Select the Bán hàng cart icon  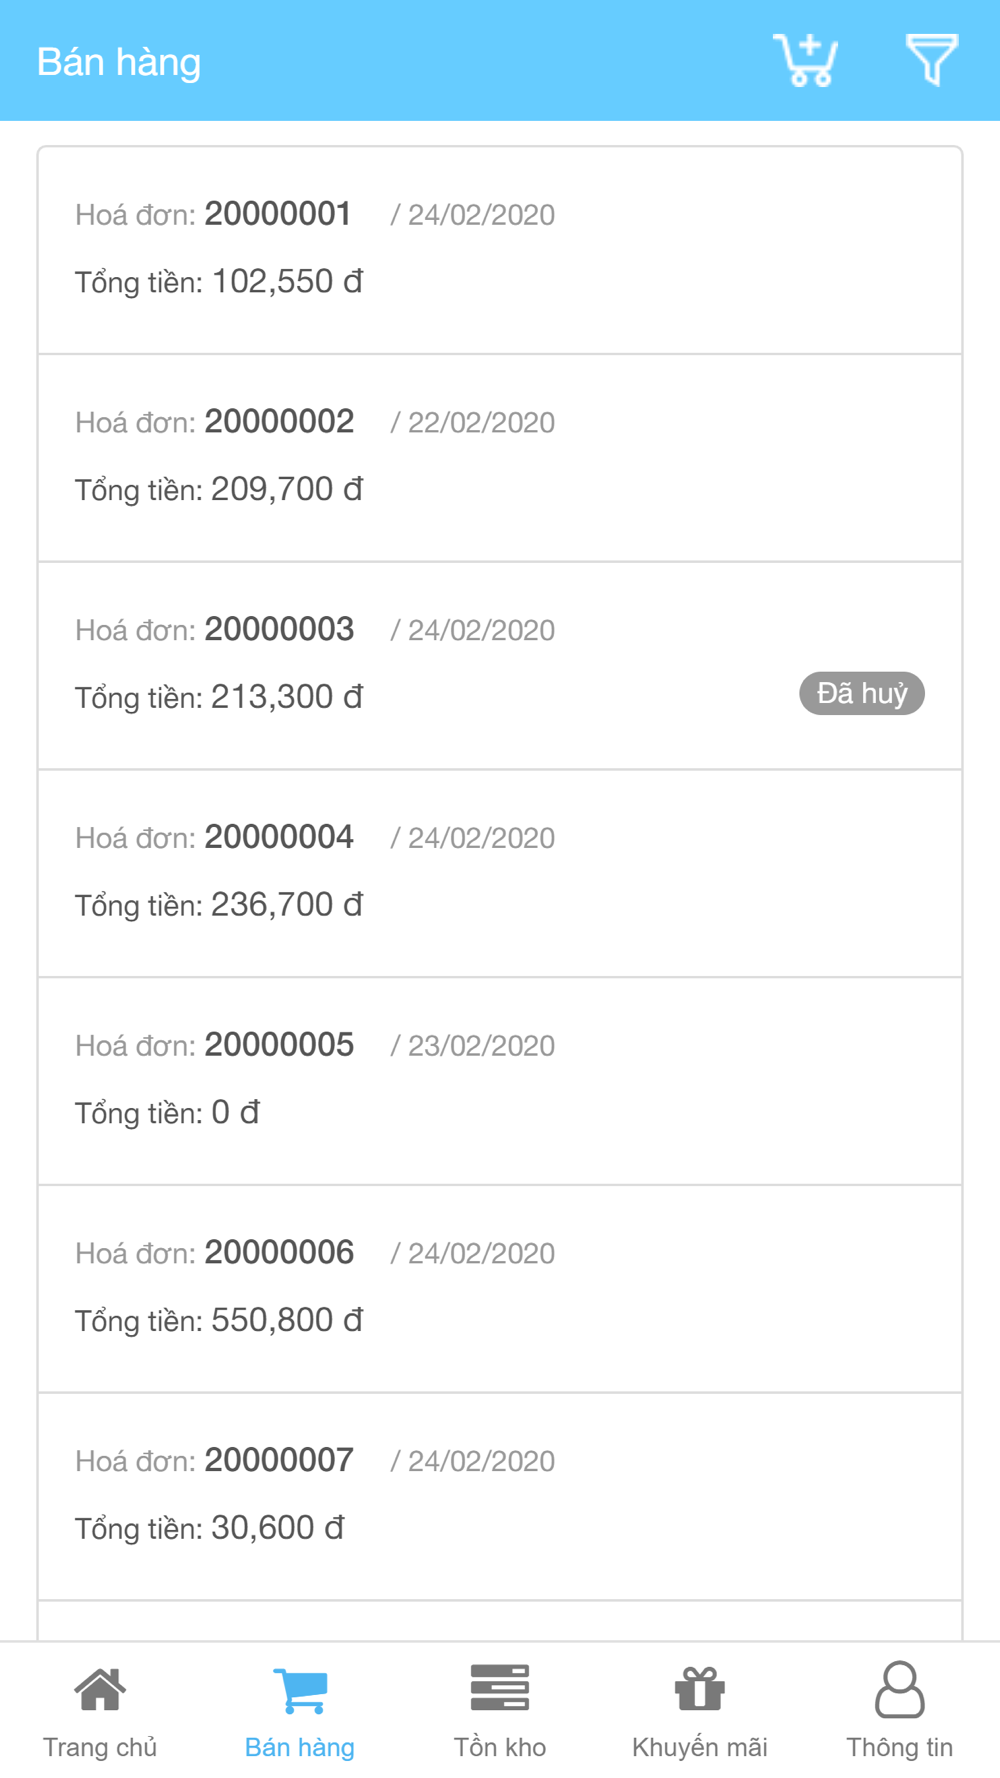(300, 1690)
